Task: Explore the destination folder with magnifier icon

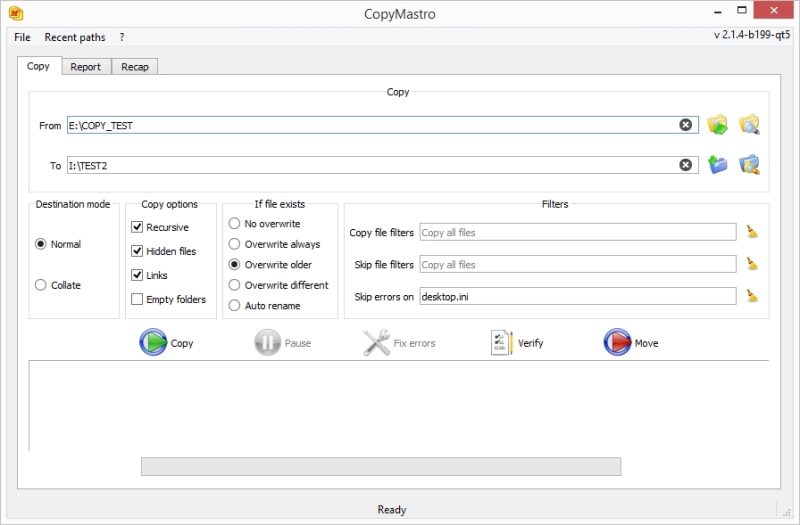Action: 749,165
